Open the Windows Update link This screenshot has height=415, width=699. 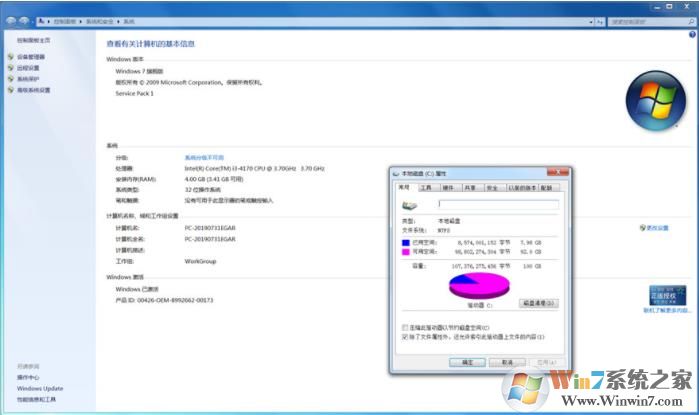click(40, 388)
